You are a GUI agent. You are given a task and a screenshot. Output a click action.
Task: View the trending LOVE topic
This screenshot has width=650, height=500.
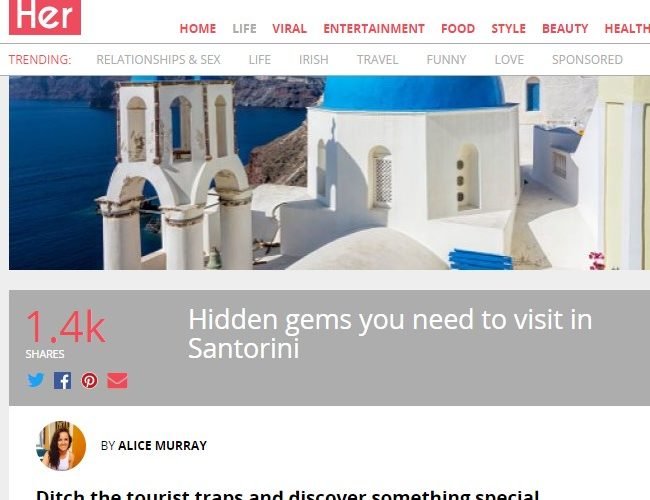pyautogui.click(x=509, y=60)
